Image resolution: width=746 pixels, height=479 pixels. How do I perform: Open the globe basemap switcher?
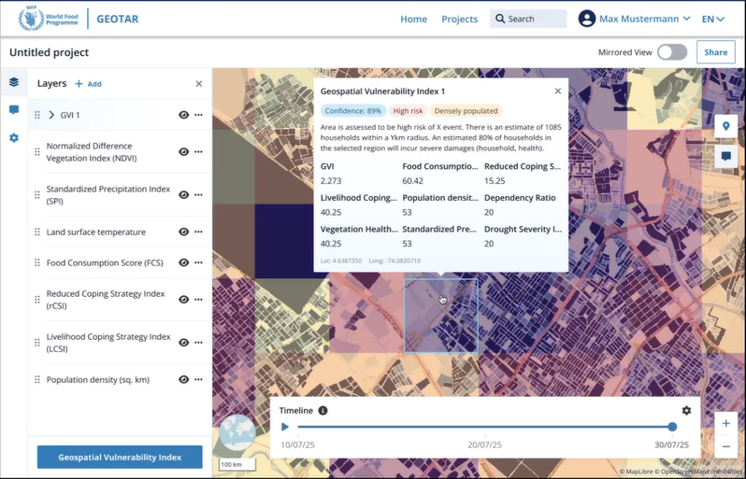click(x=236, y=431)
